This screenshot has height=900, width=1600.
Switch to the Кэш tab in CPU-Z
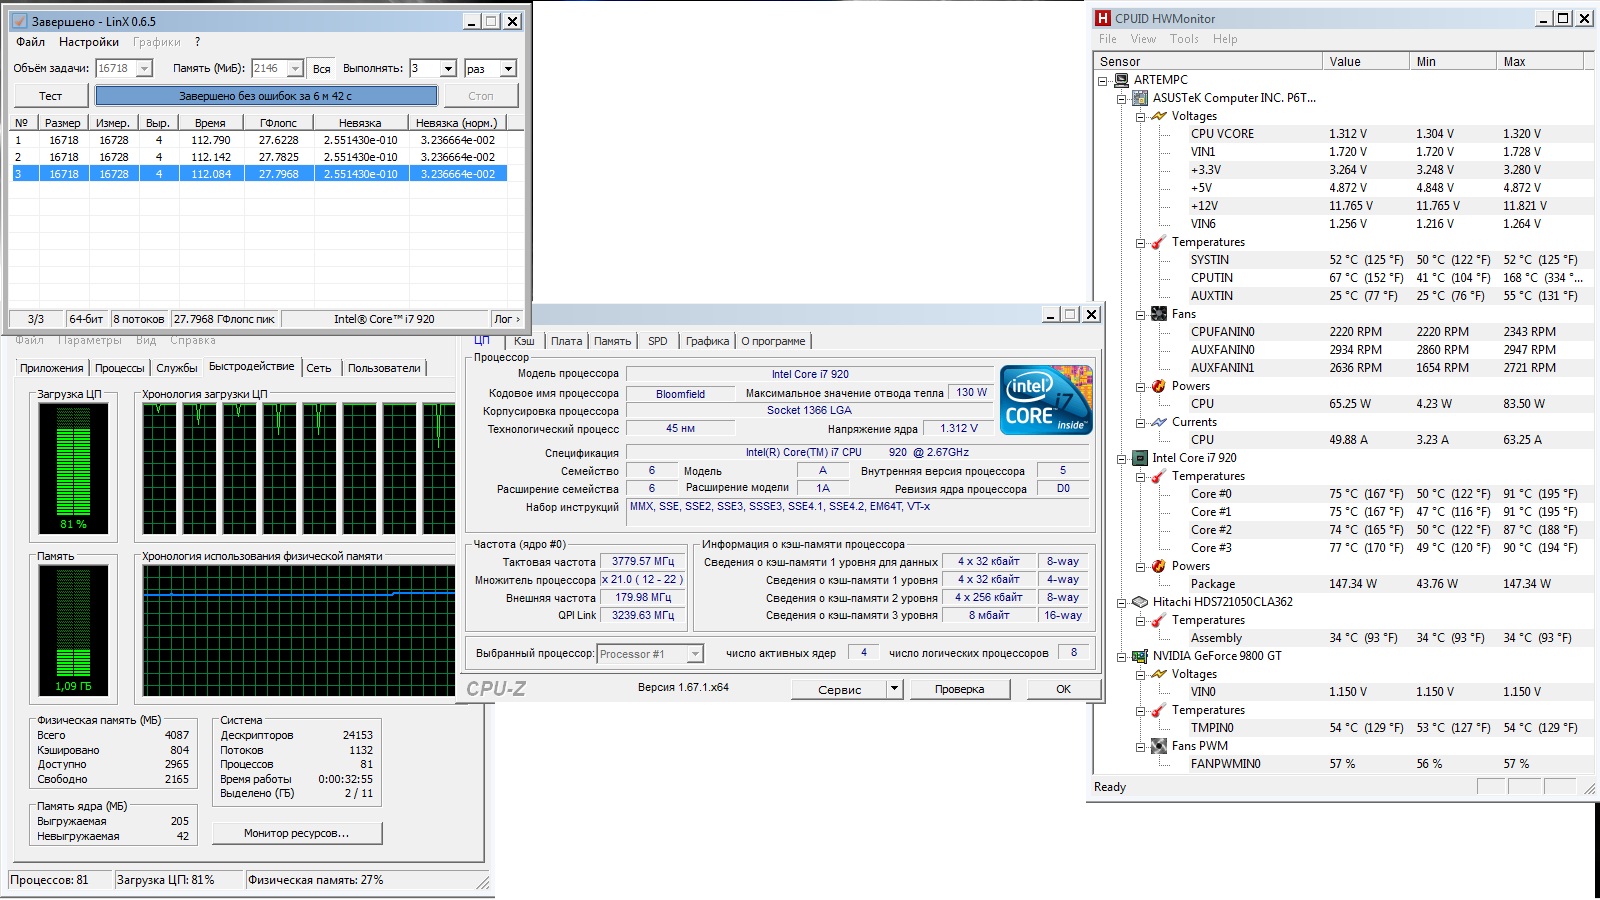(524, 341)
